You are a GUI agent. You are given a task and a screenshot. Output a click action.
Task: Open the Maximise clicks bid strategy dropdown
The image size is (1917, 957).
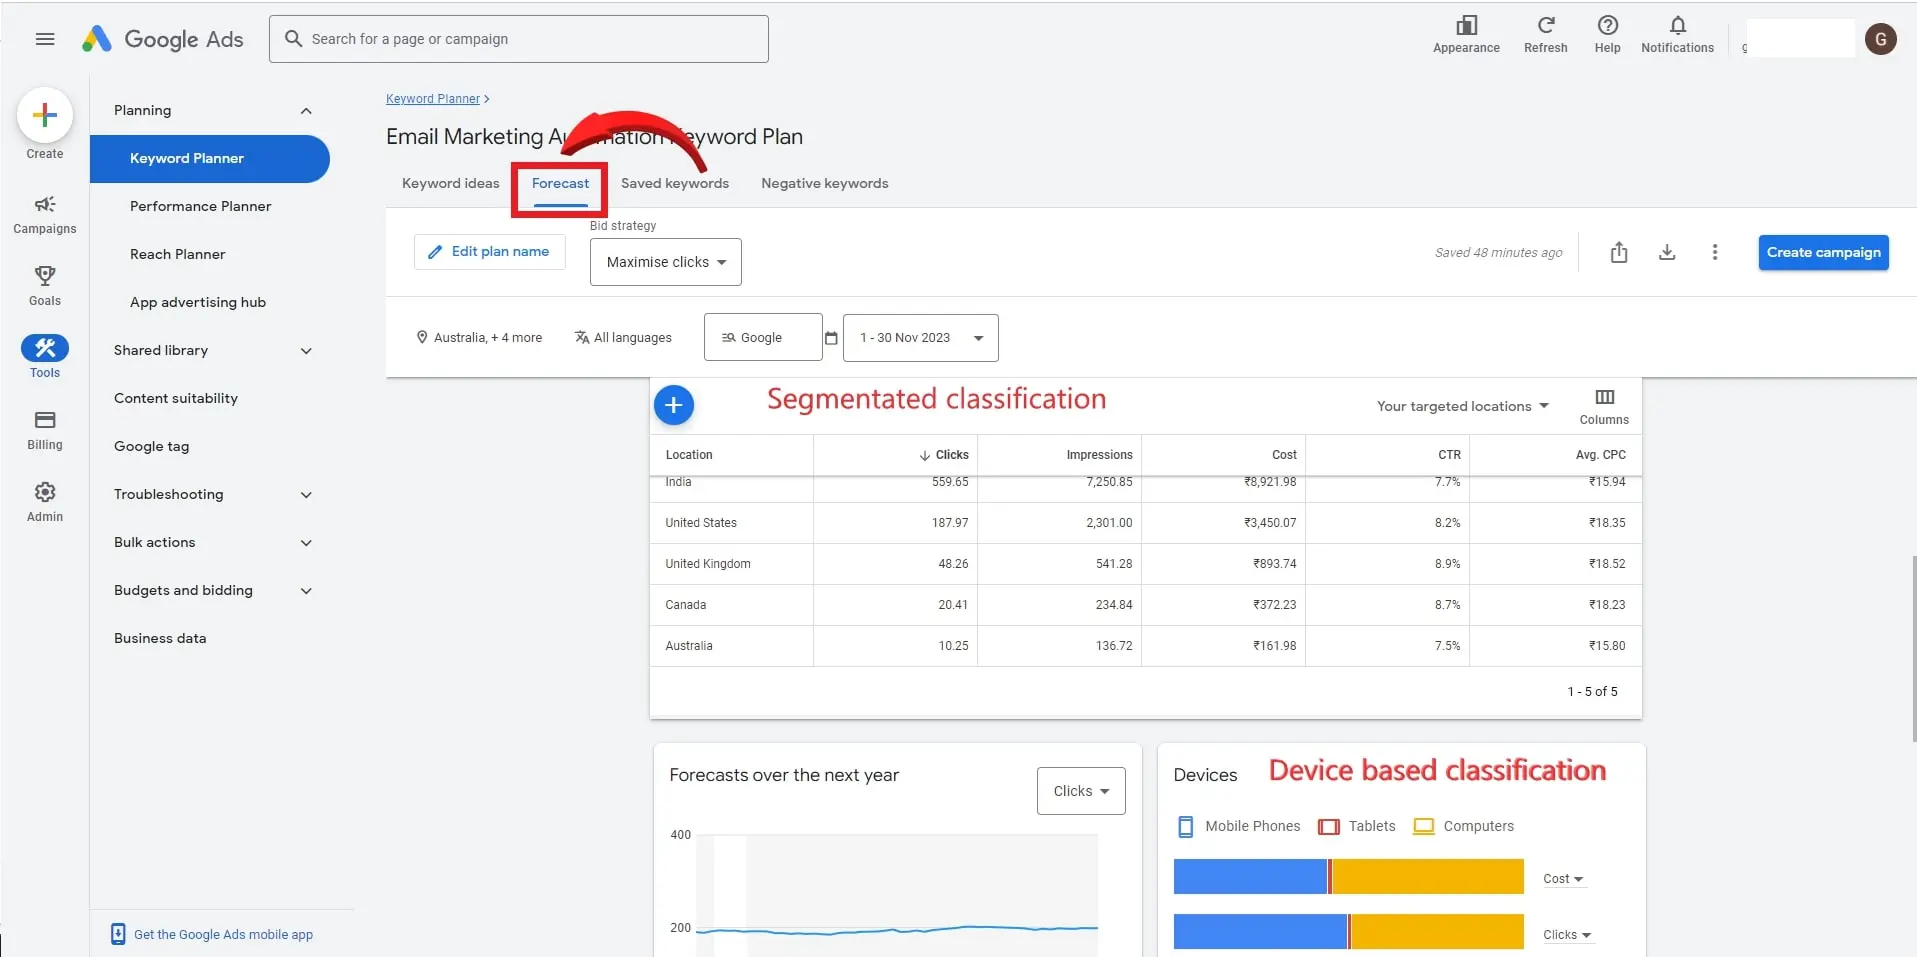point(665,262)
